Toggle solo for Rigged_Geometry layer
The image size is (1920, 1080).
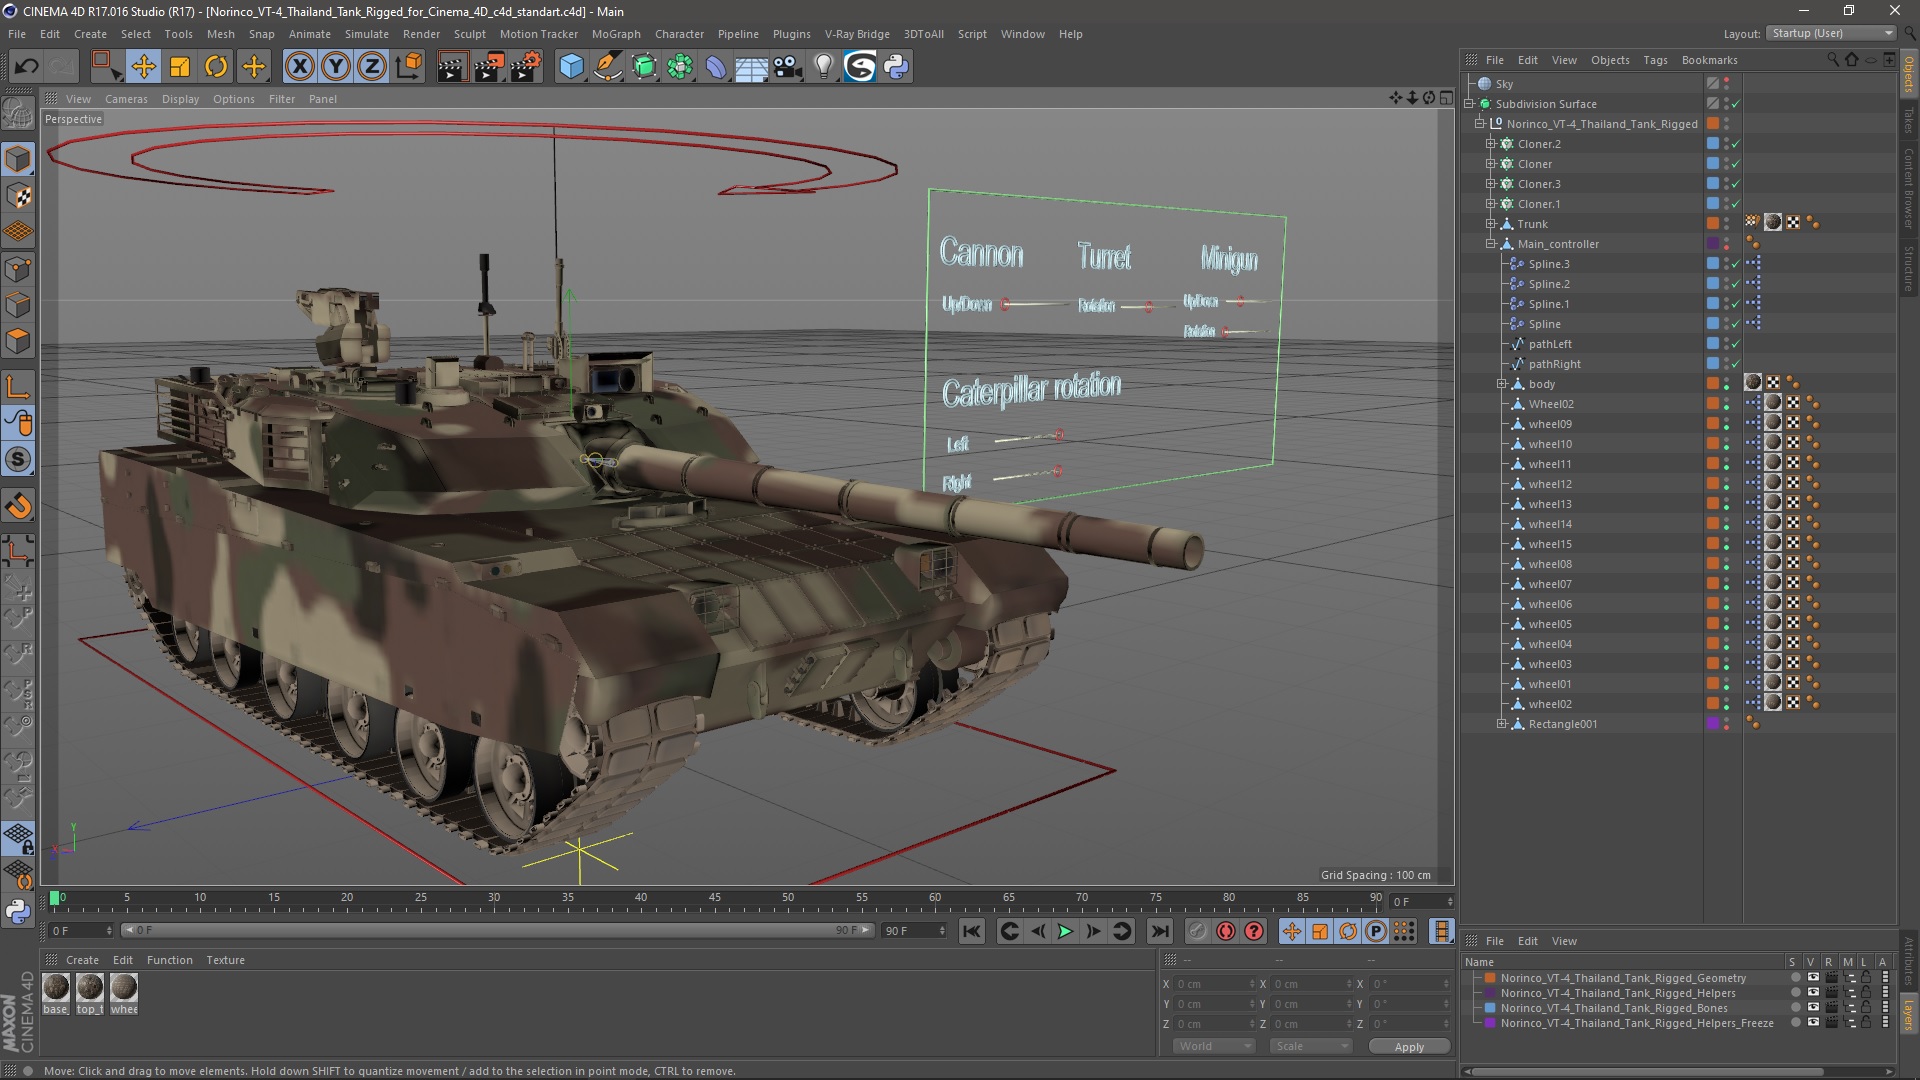point(1795,978)
